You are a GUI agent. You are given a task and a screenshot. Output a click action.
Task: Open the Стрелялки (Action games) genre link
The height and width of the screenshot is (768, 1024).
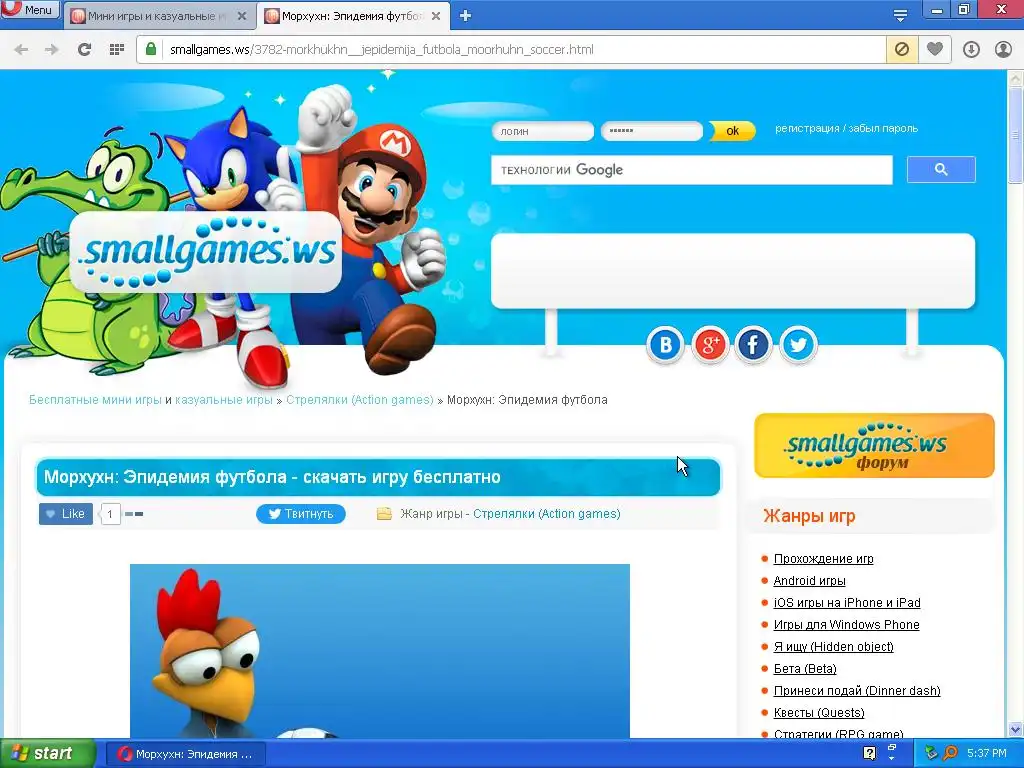click(547, 514)
